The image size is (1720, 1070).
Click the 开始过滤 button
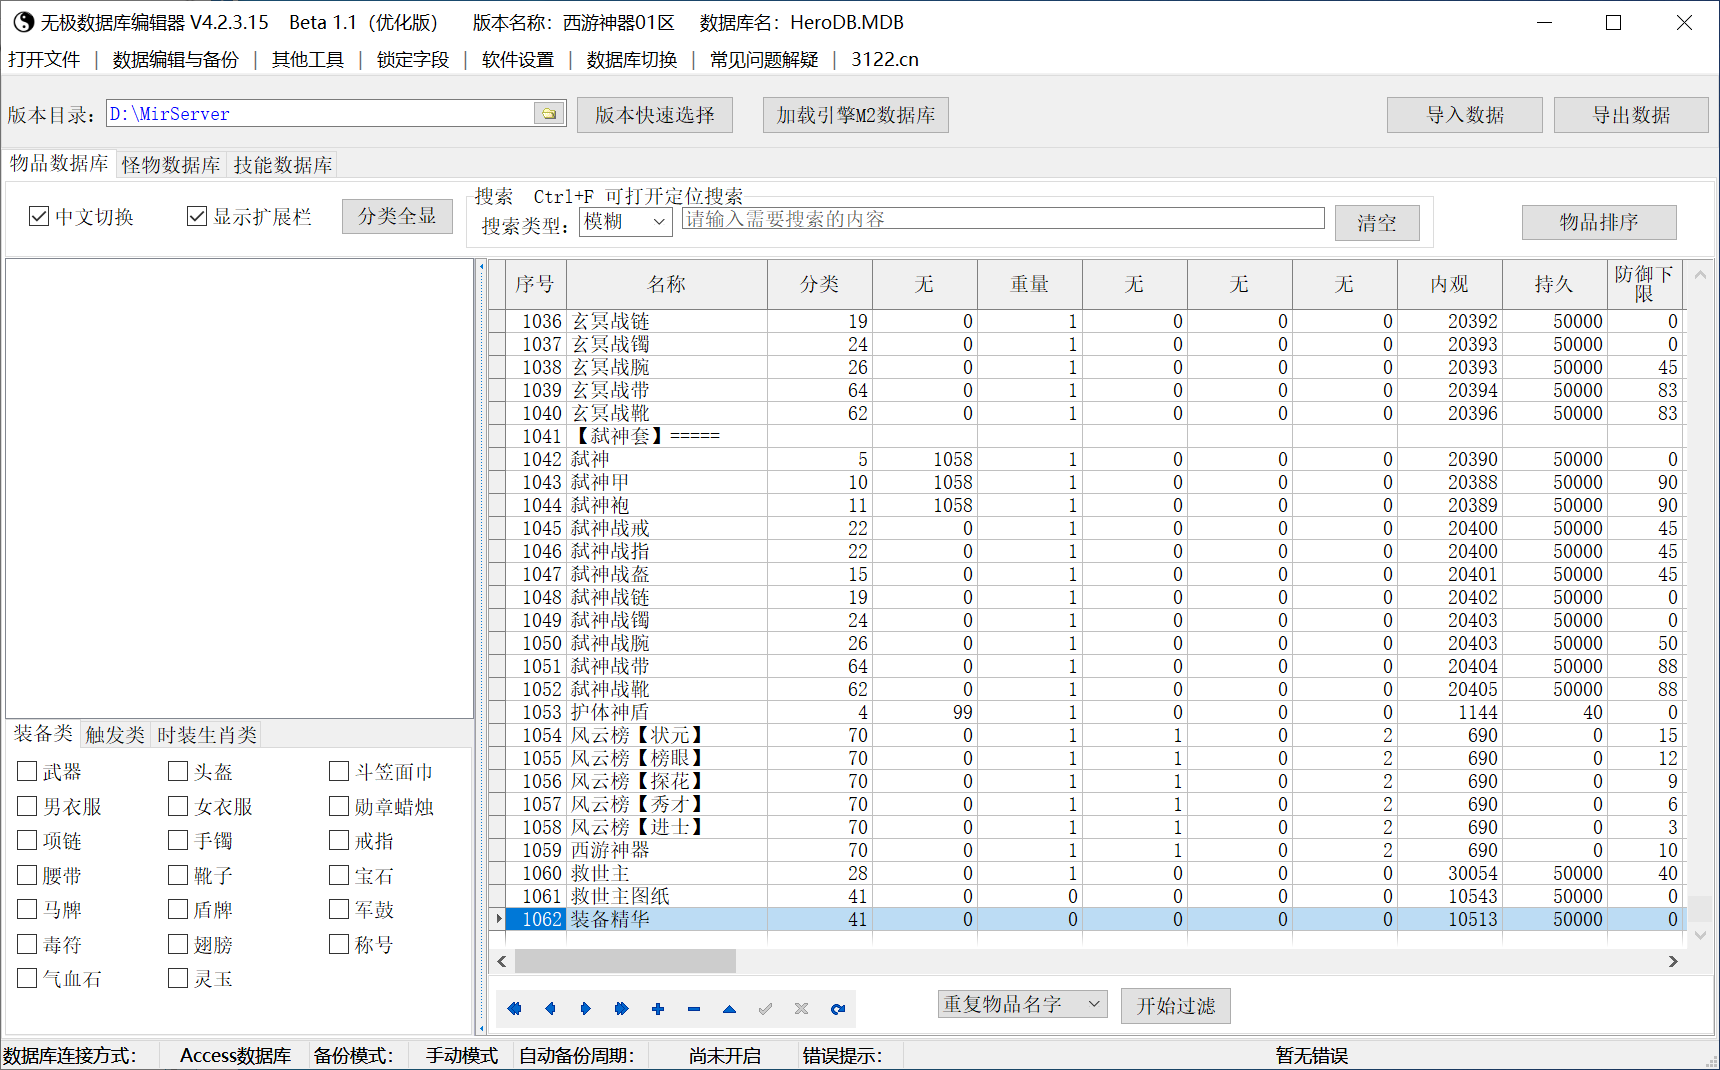tap(1176, 1005)
